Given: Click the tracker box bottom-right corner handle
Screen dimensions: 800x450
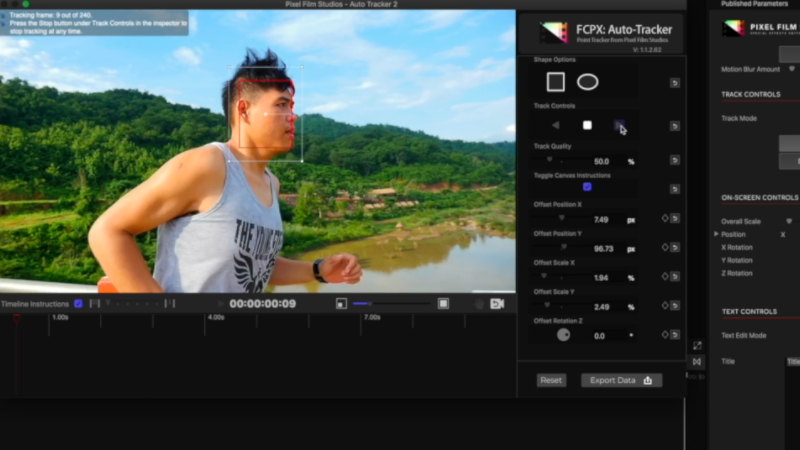Looking at the screenshot, I should coord(302,161).
